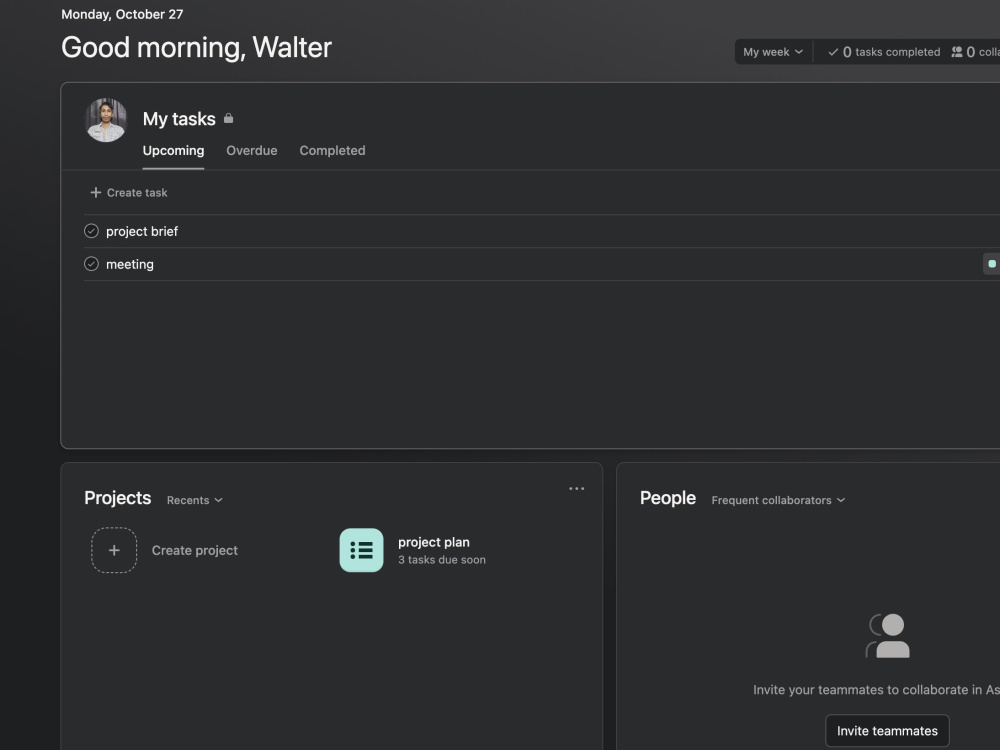Open the My tasks heading link
Screen dimensions: 1000x750
(x=179, y=119)
